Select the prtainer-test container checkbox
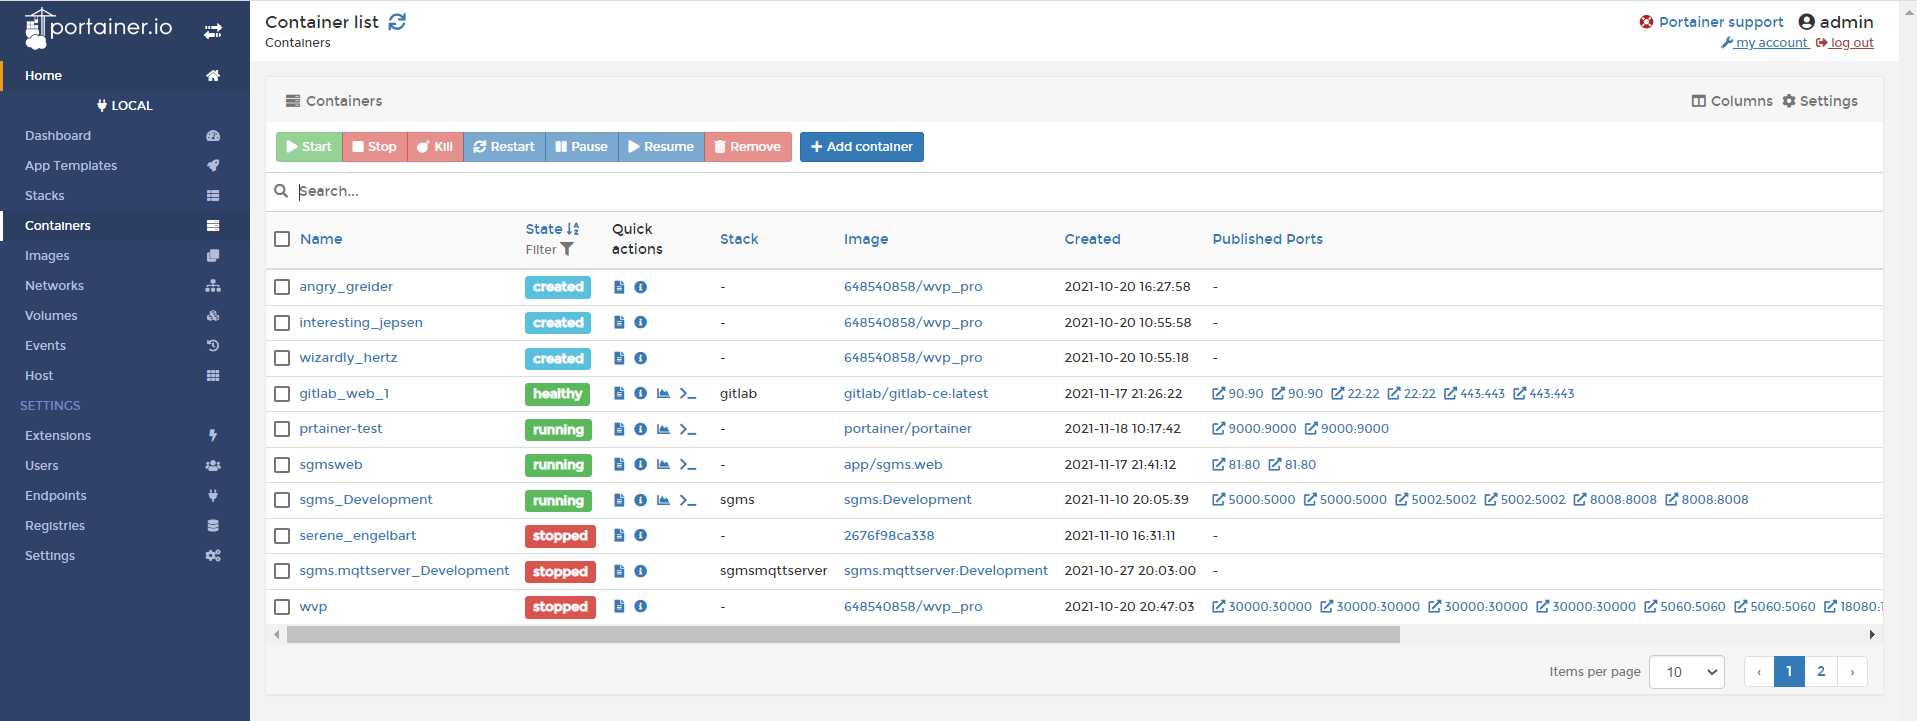Viewport: 1917px width, 721px height. pyautogui.click(x=282, y=429)
